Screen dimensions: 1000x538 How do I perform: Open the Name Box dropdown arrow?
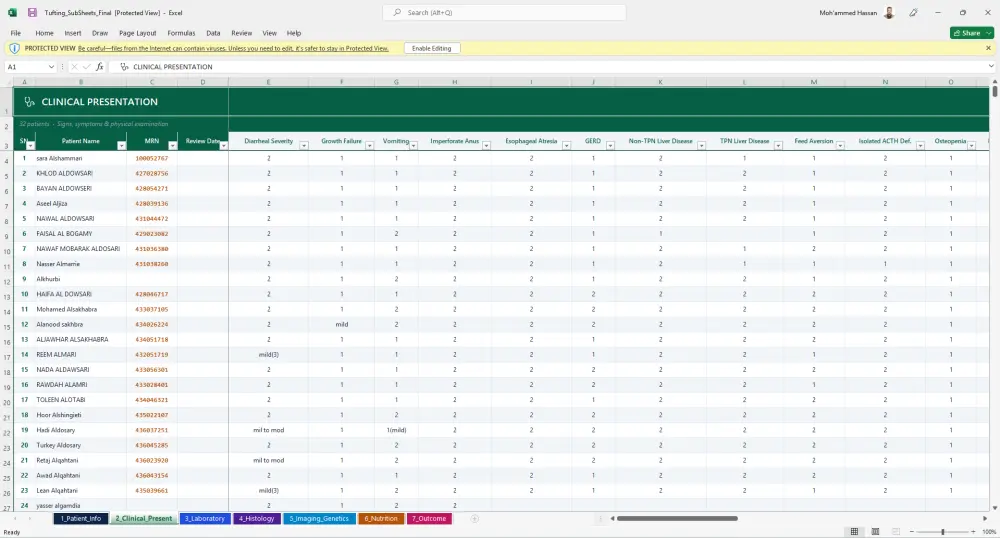click(x=51, y=67)
